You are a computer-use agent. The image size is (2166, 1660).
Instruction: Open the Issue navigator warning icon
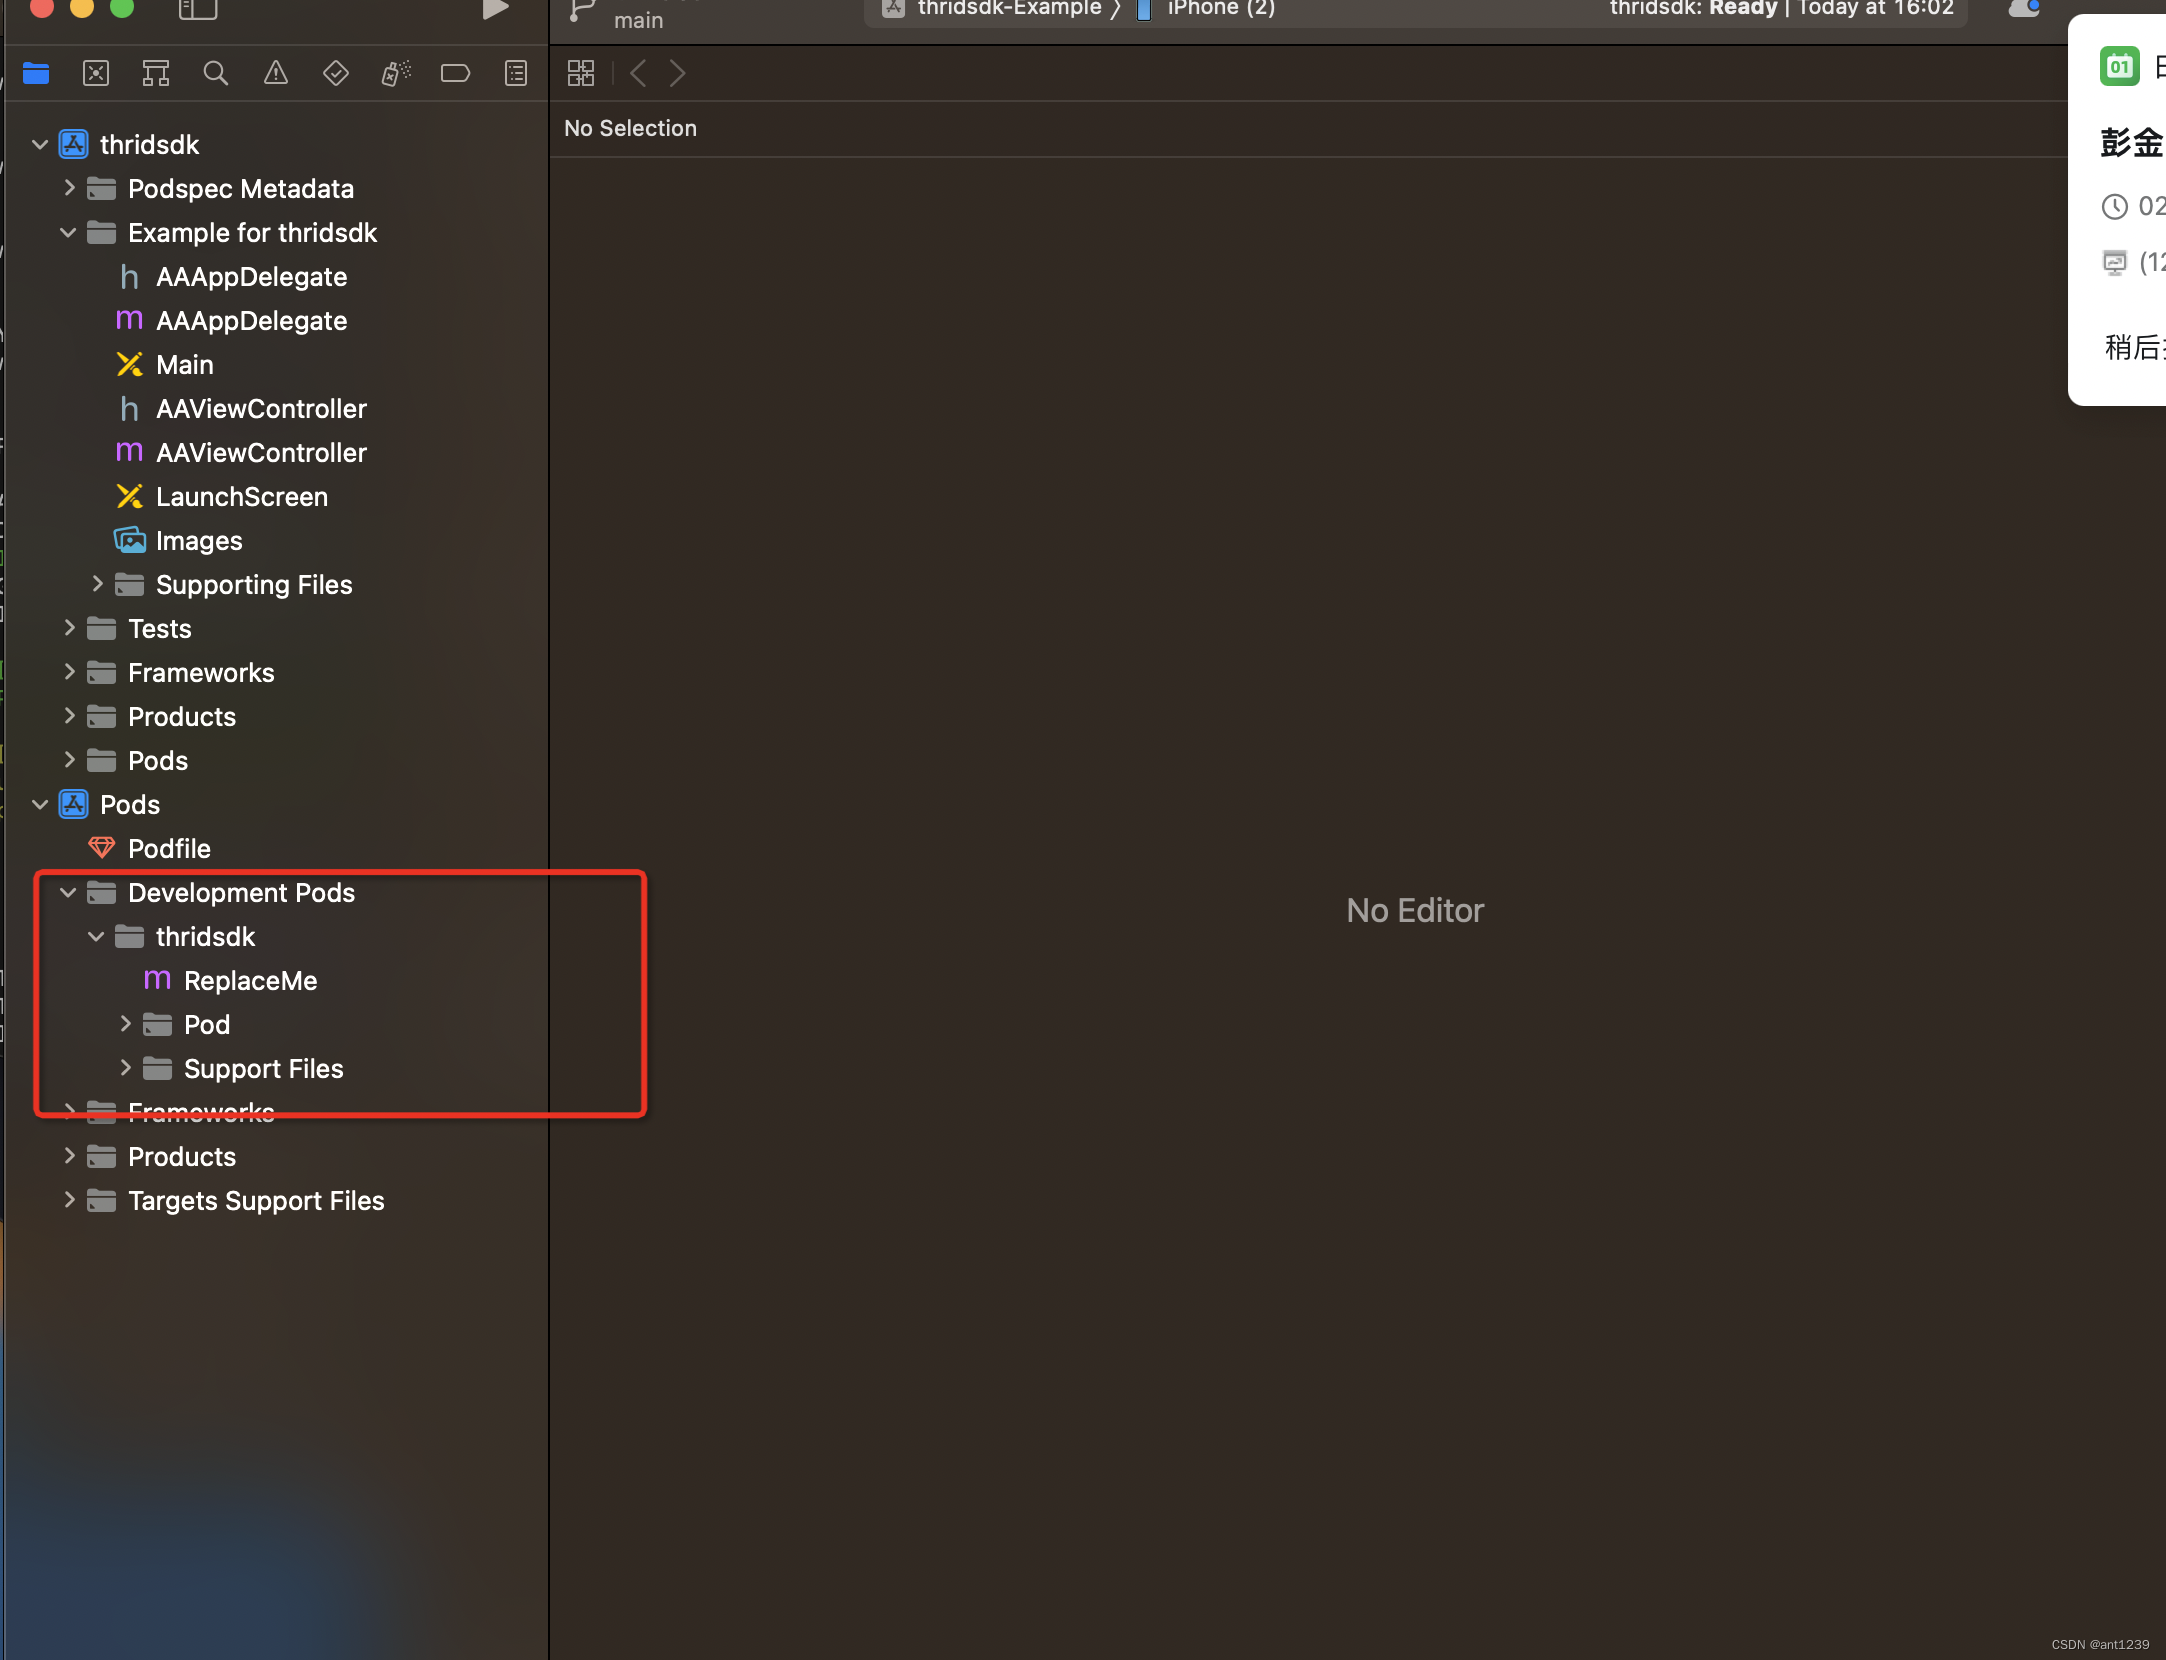pos(275,73)
